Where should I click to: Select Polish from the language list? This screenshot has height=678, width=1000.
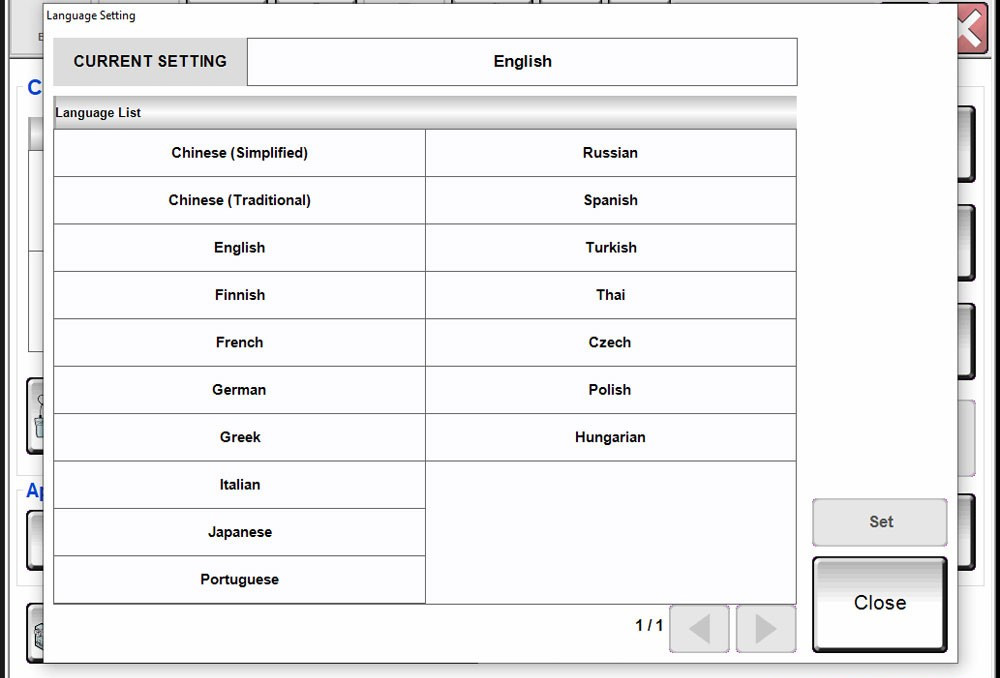coord(610,390)
